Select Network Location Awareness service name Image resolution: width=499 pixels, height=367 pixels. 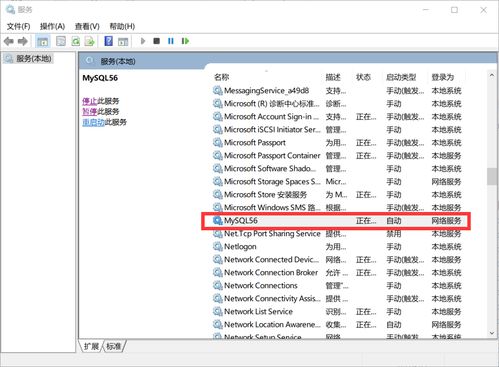tap(272, 325)
